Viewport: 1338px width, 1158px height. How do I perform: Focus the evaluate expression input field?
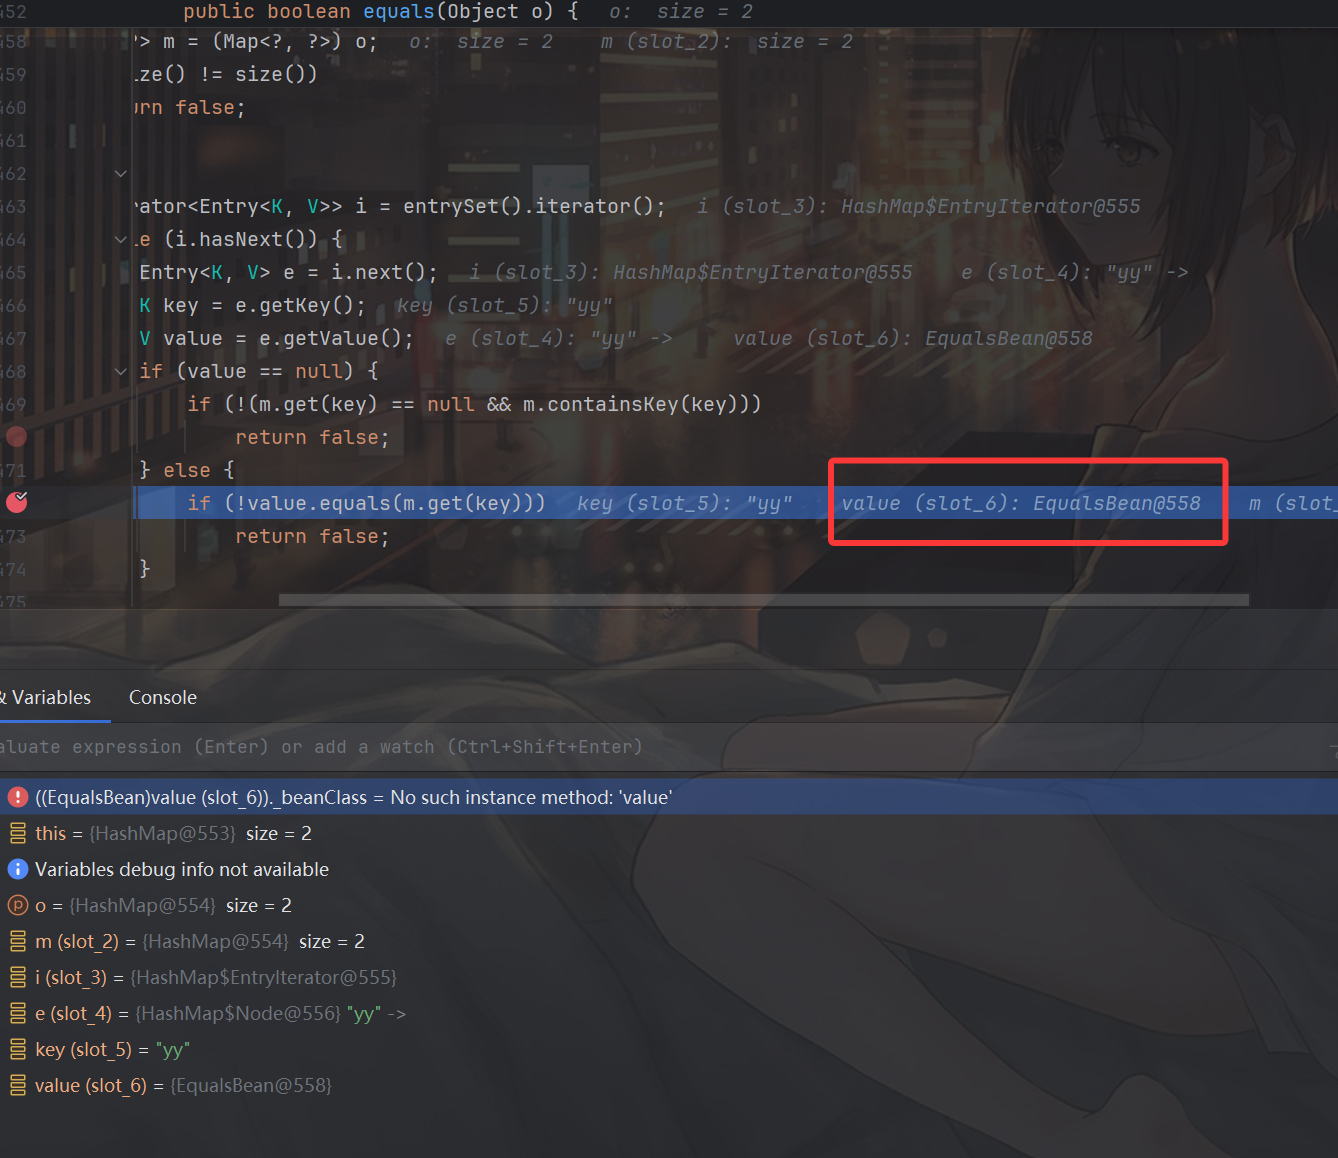tap(600, 747)
